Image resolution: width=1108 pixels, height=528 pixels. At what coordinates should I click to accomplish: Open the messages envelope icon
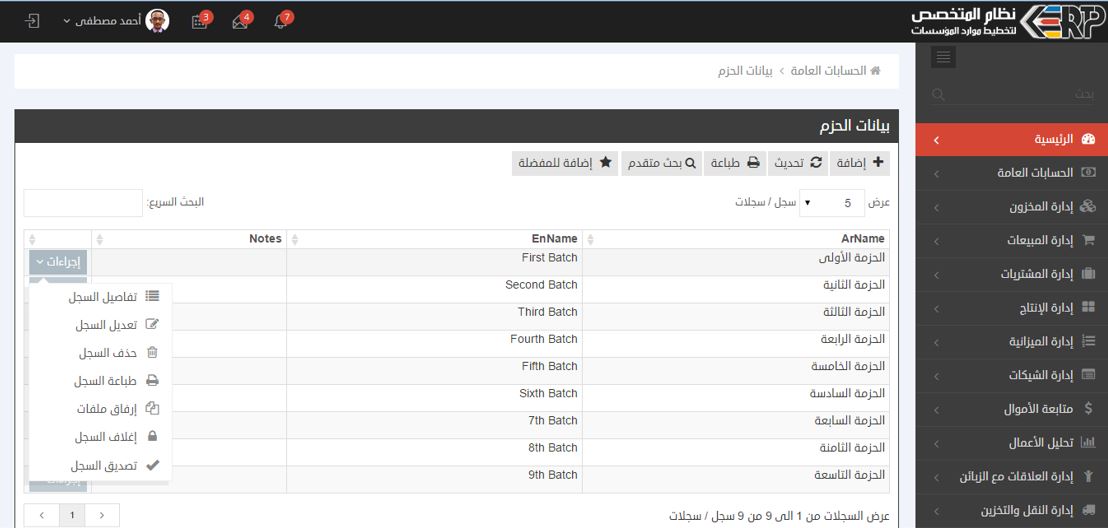coord(240,22)
